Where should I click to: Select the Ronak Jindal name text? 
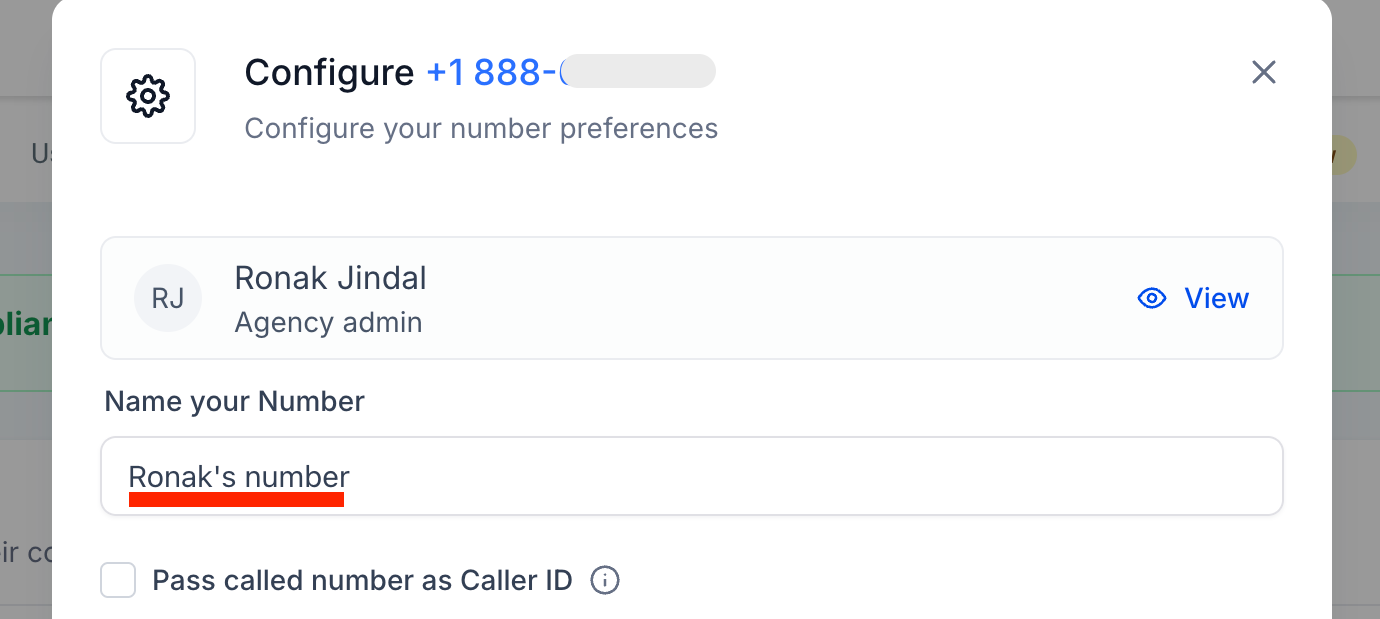click(330, 278)
